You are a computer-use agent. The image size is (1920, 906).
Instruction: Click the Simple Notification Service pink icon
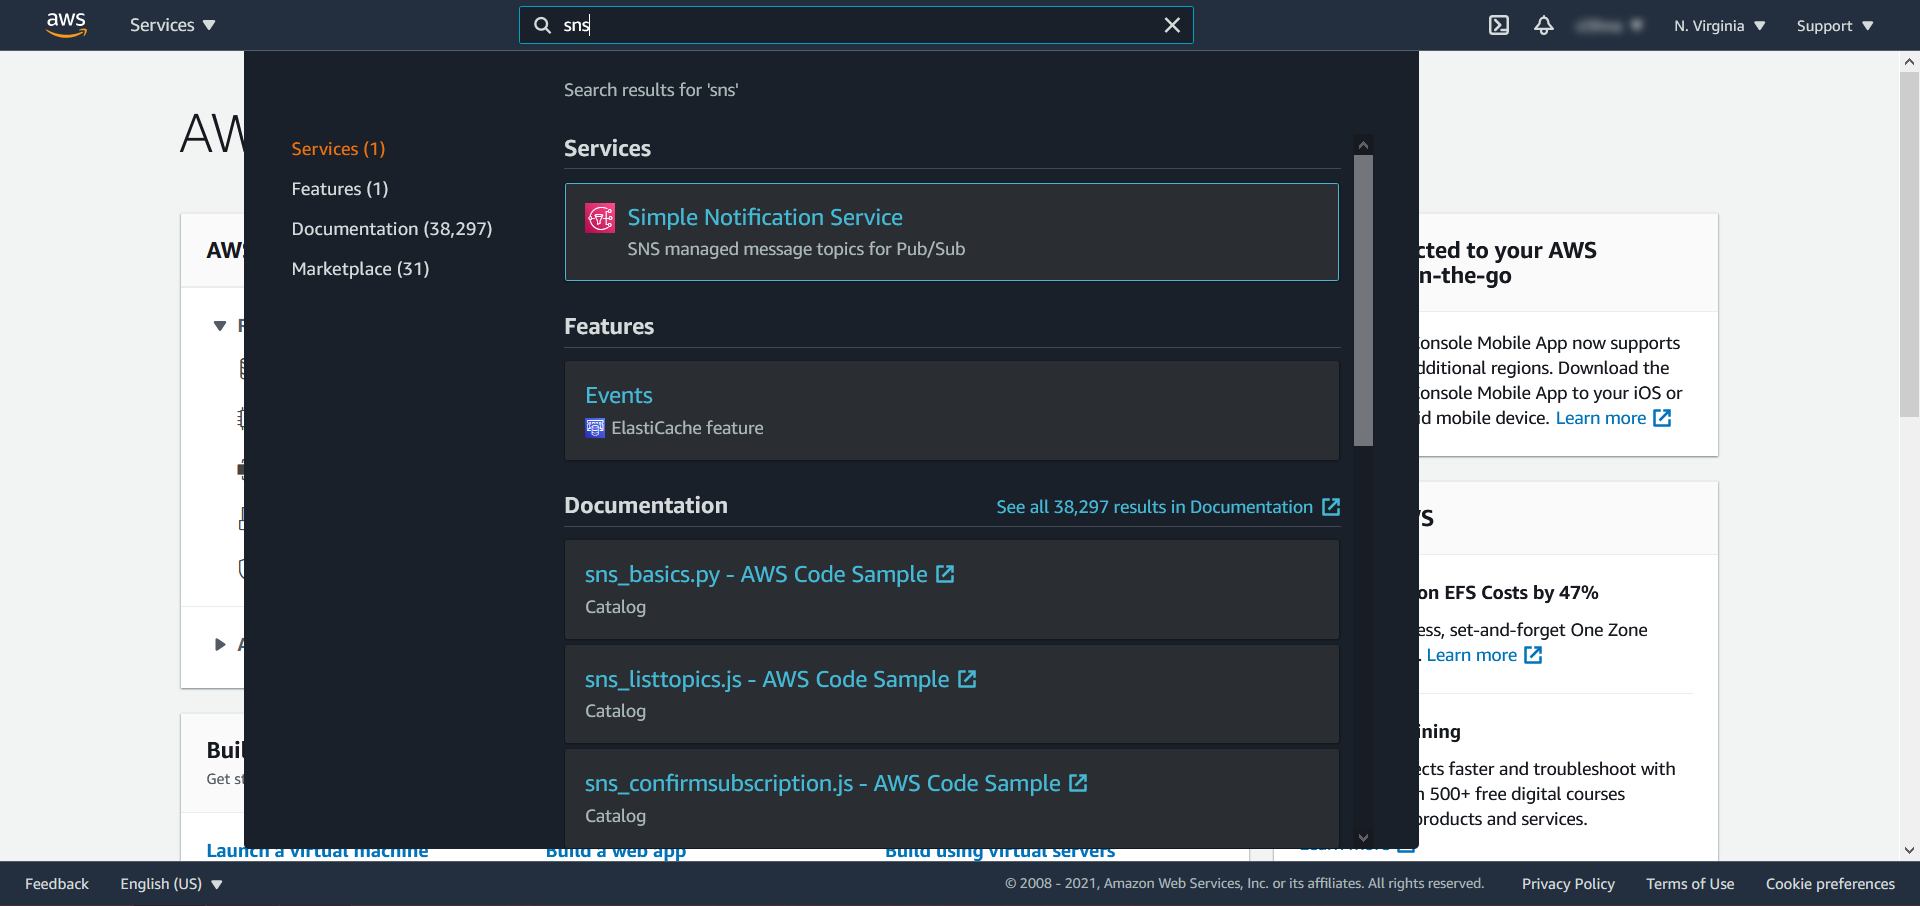(x=600, y=217)
